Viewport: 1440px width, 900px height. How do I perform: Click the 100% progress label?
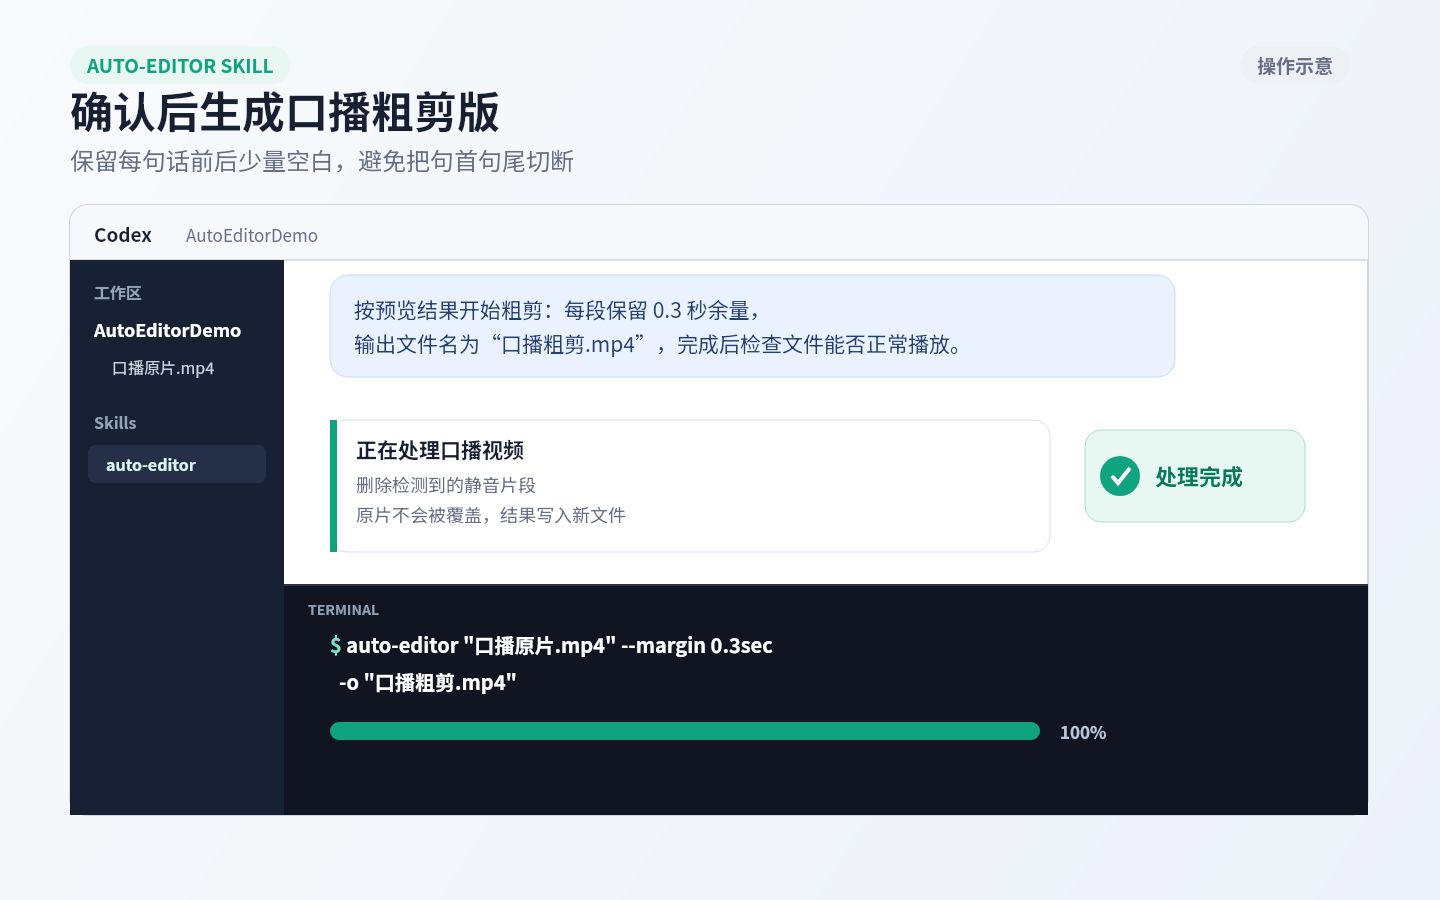(1083, 732)
